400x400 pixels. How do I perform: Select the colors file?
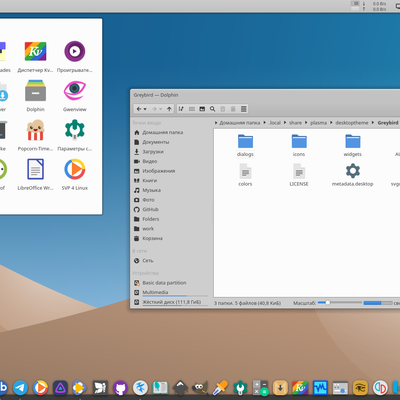245,175
